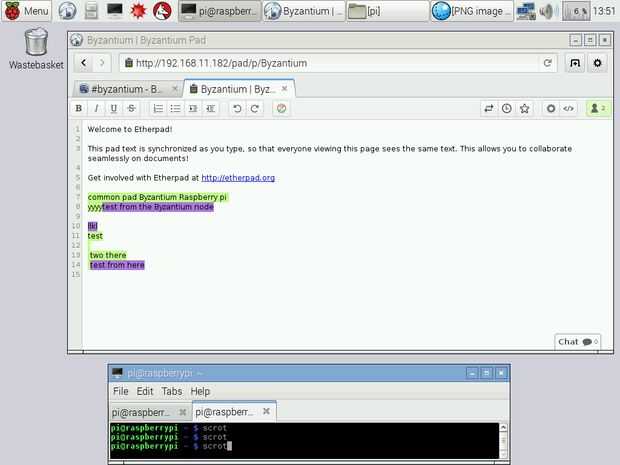Click the 'Welcome to Etherpad!' line

[130, 129]
